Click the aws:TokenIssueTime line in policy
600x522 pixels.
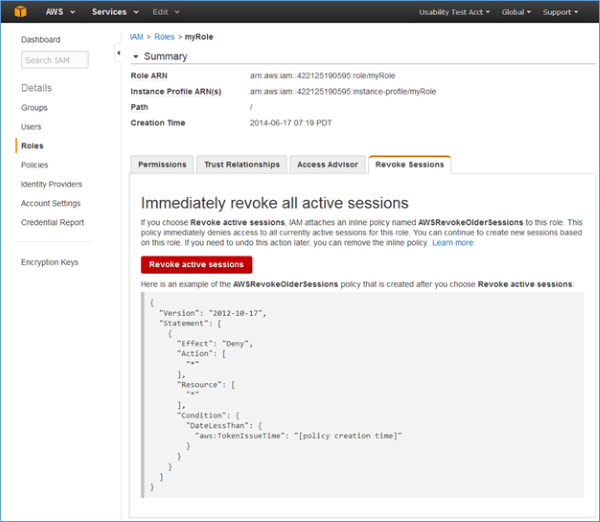coord(298,436)
